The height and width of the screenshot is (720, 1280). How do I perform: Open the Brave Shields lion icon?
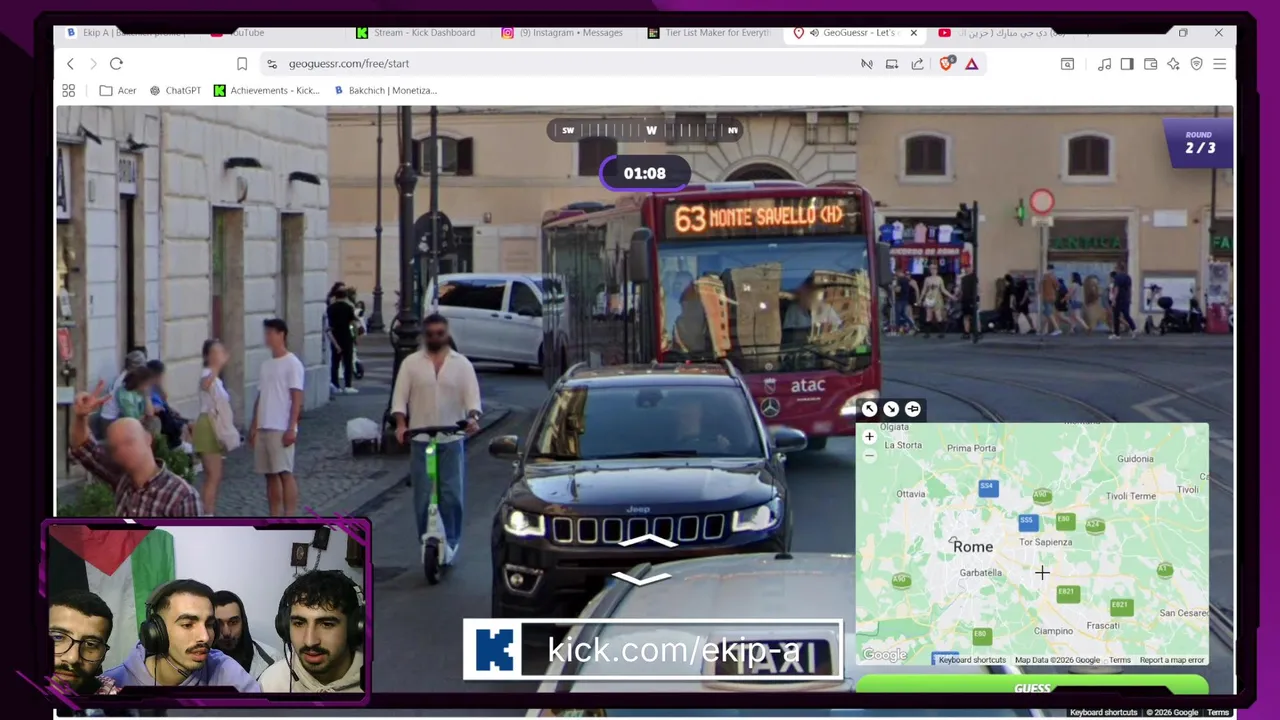coord(946,64)
